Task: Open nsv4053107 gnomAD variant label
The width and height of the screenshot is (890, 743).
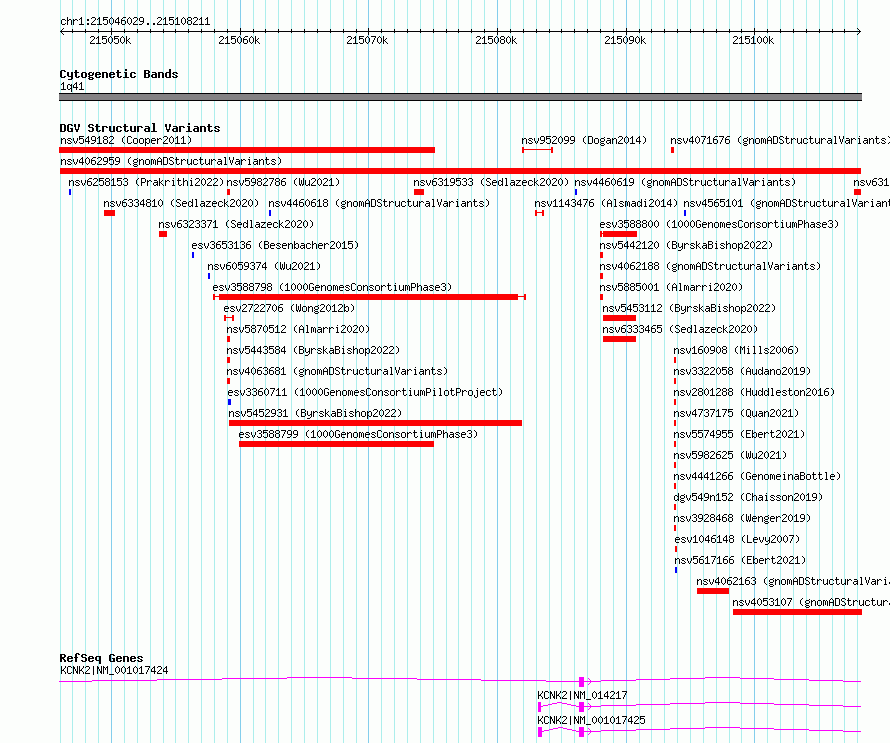Action: (x=811, y=602)
